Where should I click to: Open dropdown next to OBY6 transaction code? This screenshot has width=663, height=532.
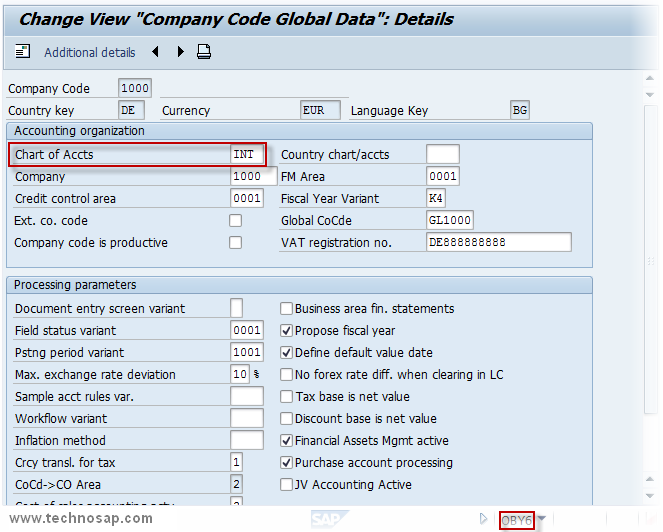[x=542, y=520]
